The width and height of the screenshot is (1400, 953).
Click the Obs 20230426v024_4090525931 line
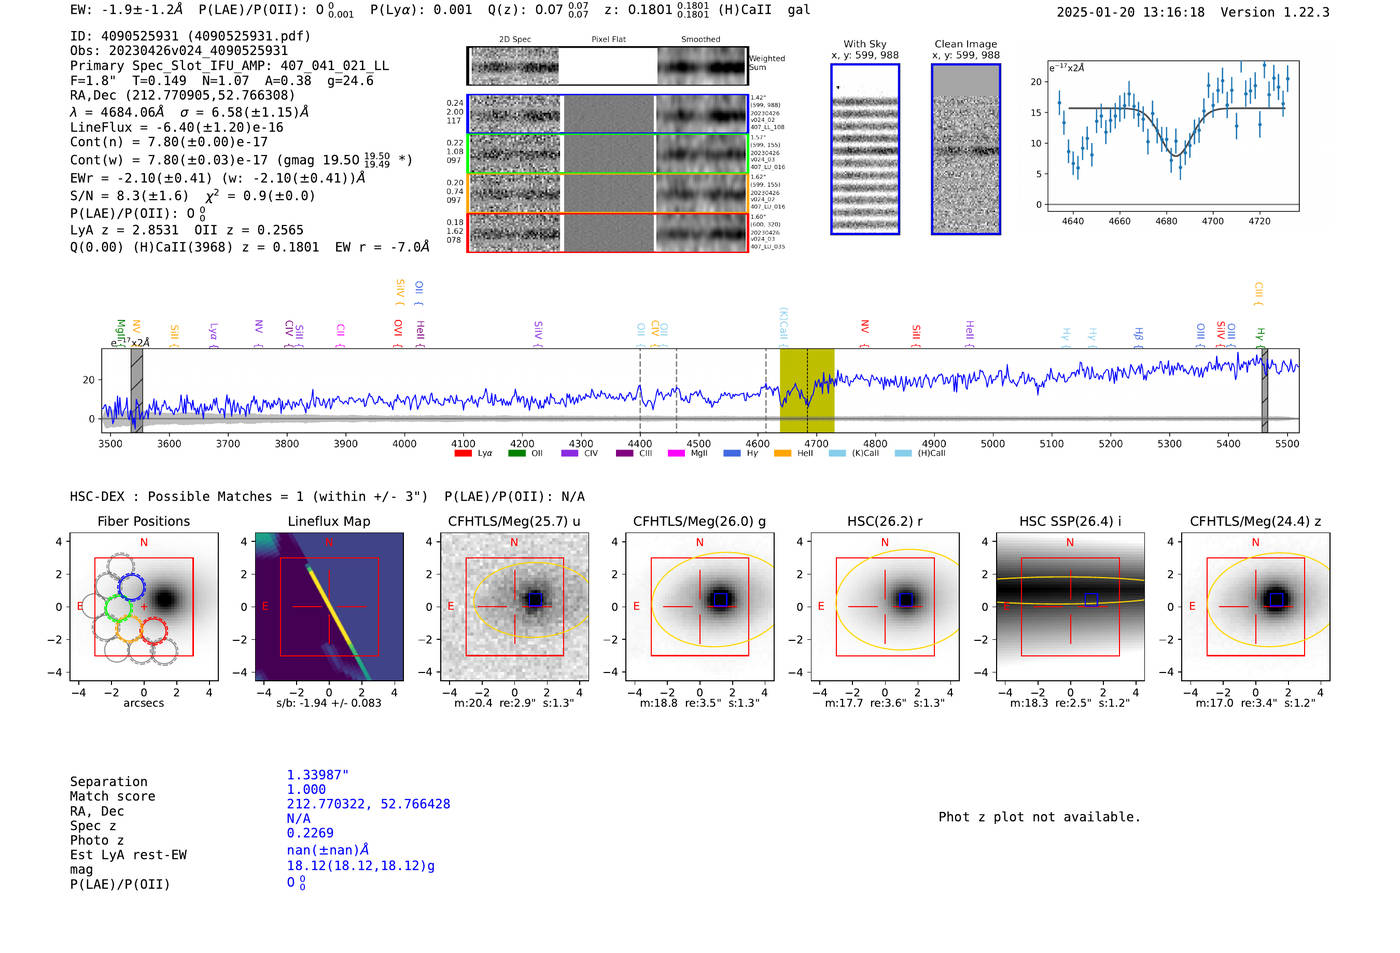(179, 51)
